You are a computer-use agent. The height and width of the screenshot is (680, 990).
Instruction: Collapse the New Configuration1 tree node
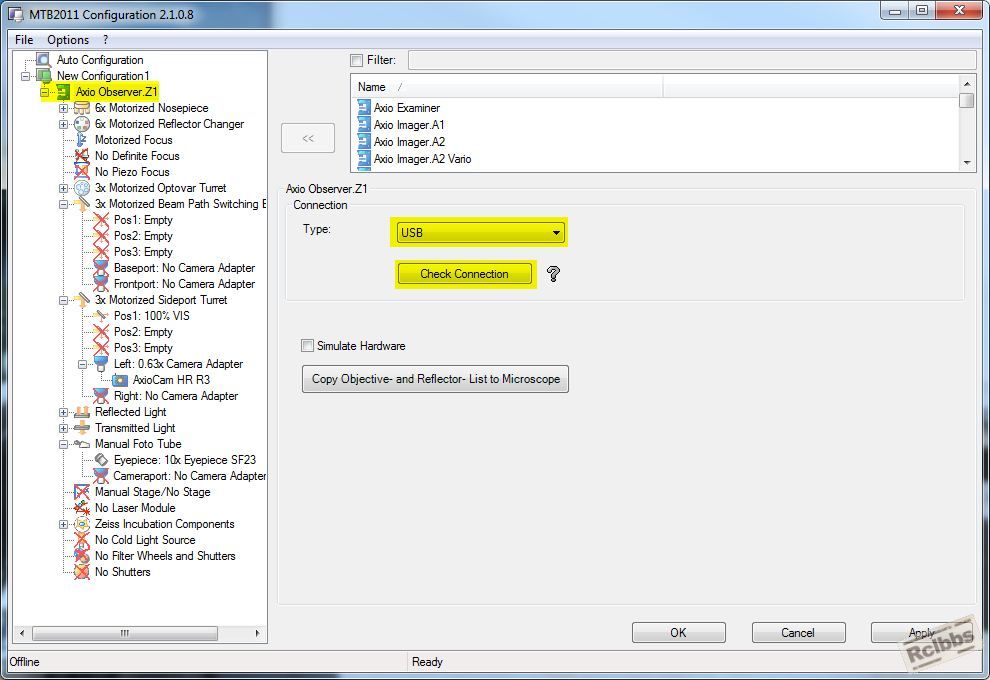26,76
